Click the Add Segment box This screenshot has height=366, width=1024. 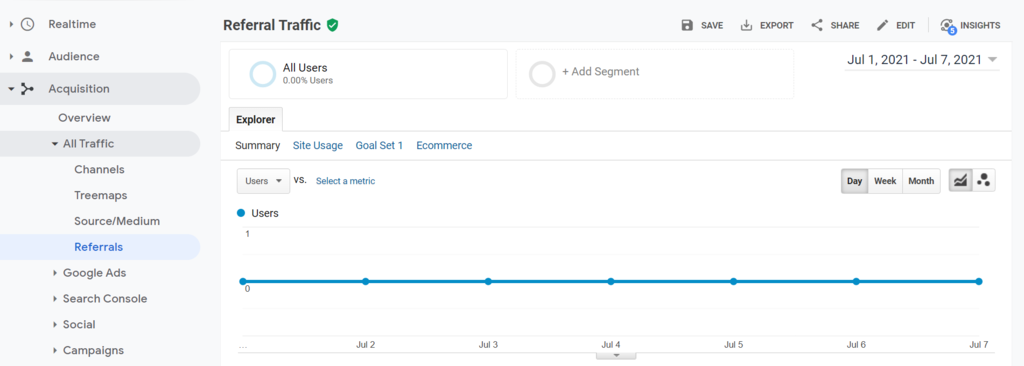(x=654, y=74)
